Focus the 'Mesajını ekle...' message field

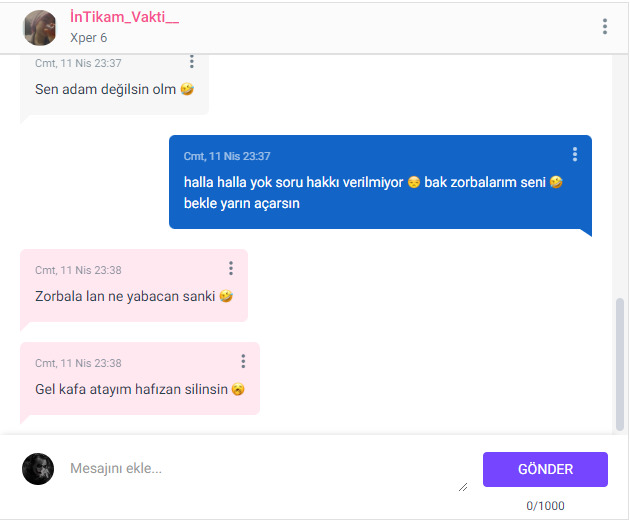(x=265, y=469)
